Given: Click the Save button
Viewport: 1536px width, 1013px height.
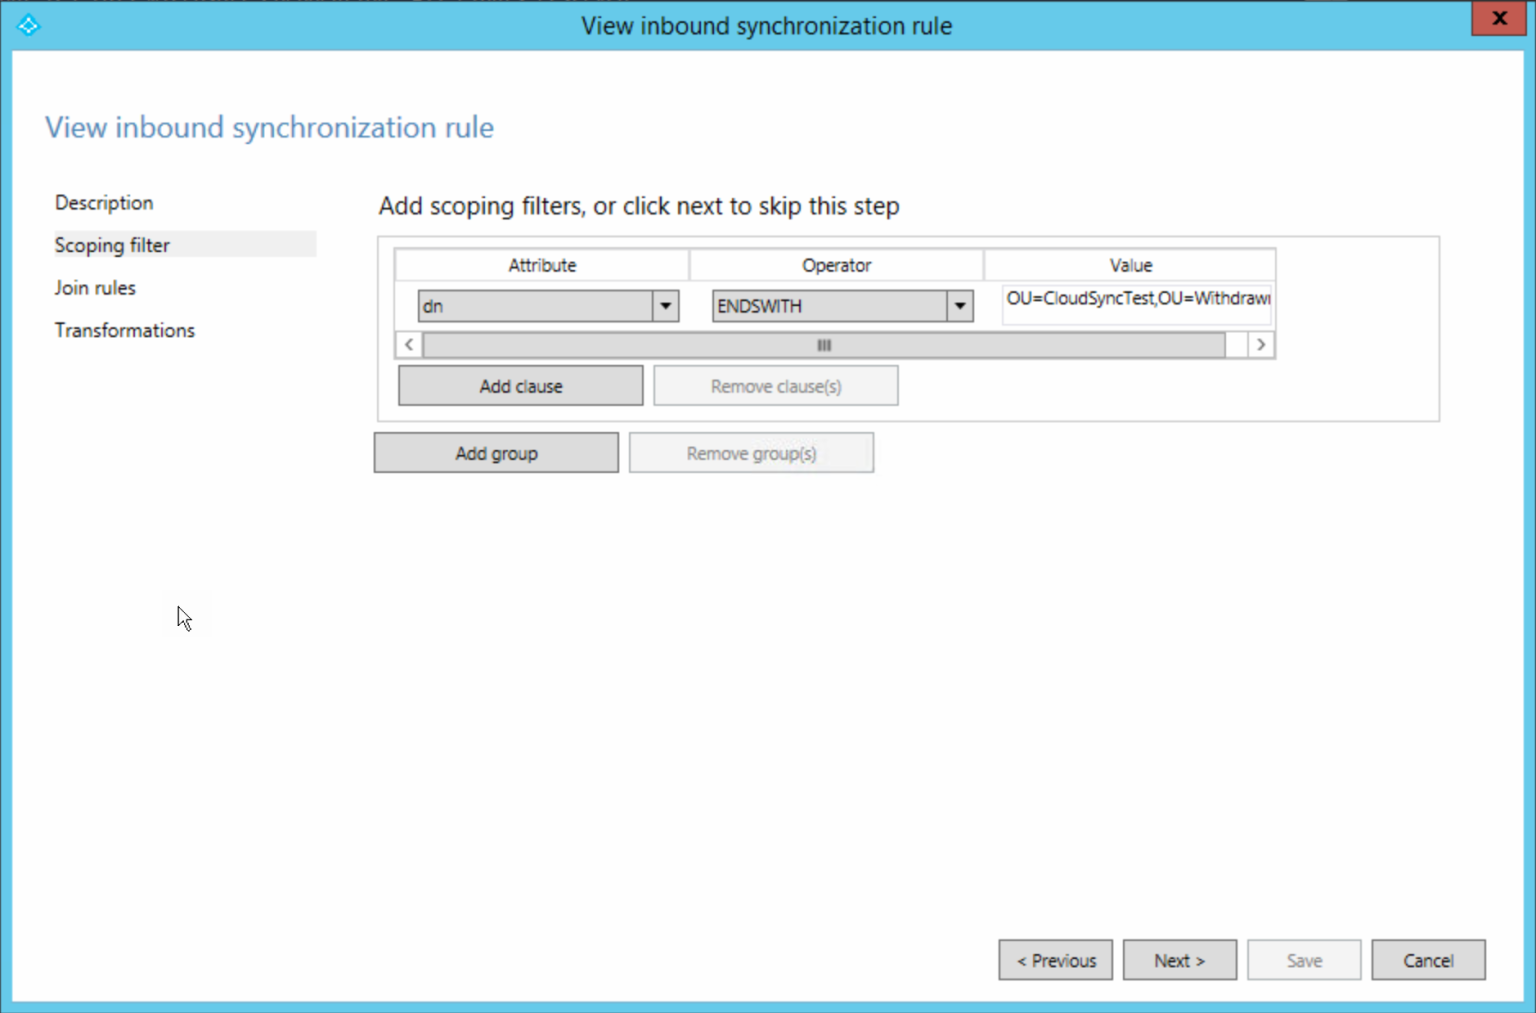Looking at the screenshot, I should pyautogui.click(x=1303, y=959).
